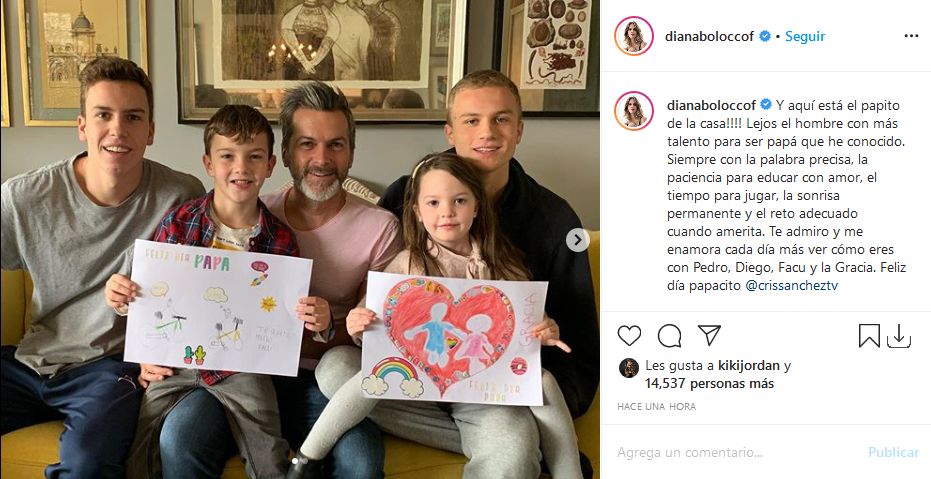
Task: Download the post with the download arrow icon
Action: point(899,337)
